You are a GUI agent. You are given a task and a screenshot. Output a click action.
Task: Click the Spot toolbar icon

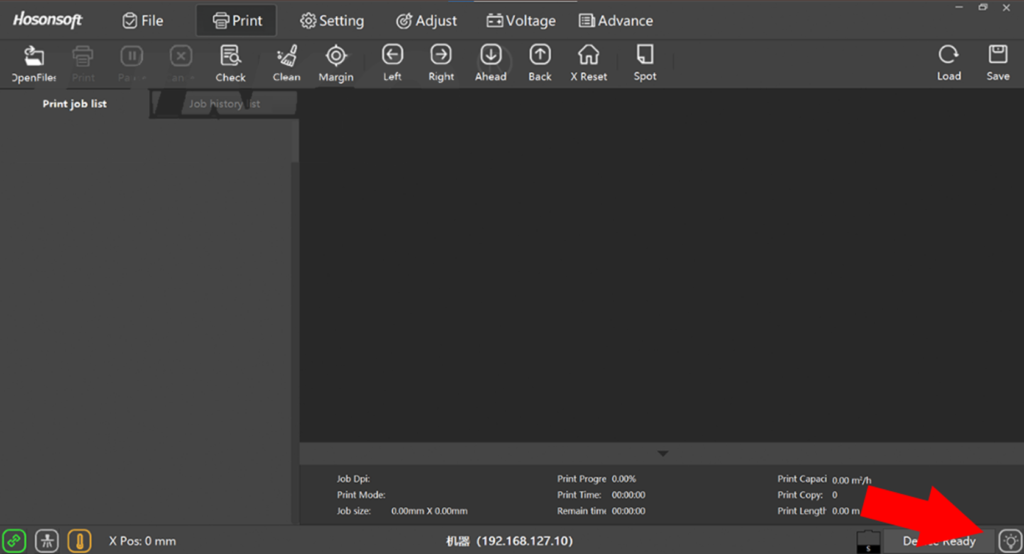point(645,63)
